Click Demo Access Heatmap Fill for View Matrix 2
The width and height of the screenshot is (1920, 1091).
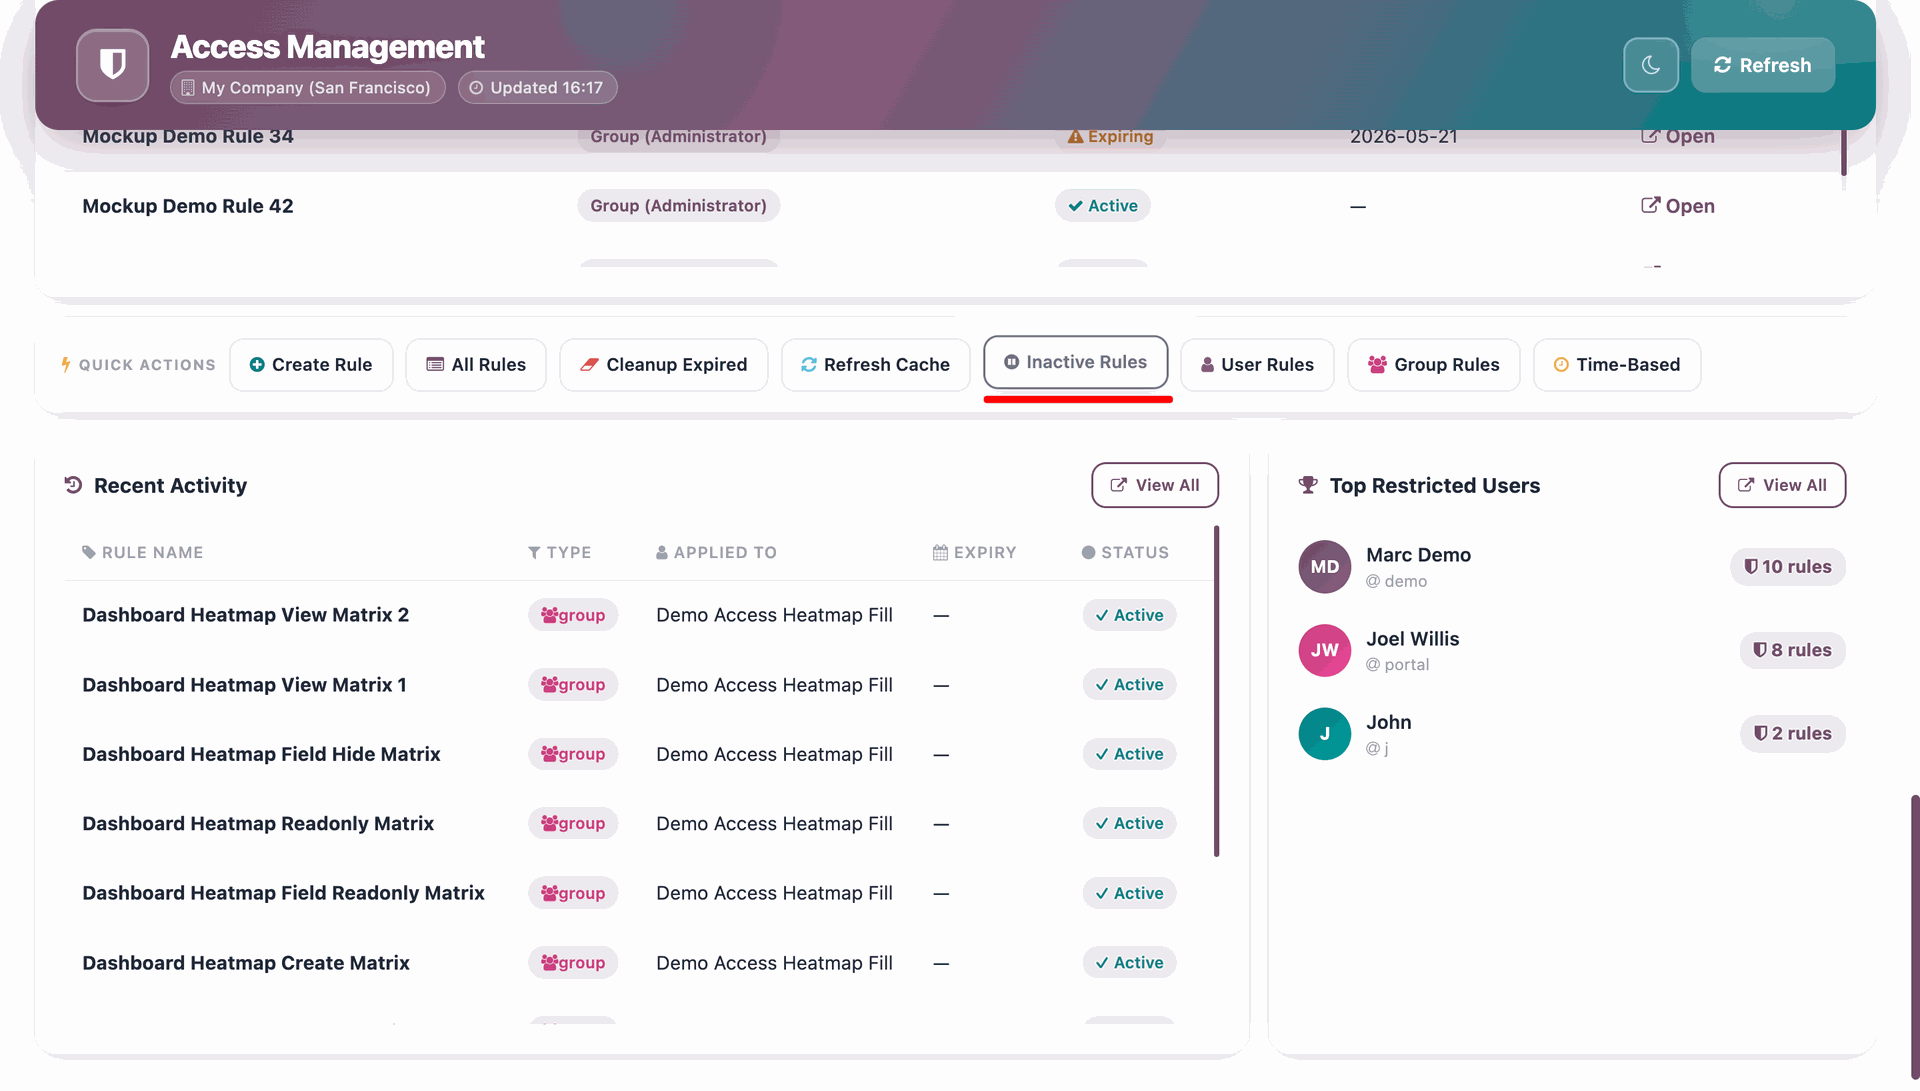pyautogui.click(x=774, y=615)
